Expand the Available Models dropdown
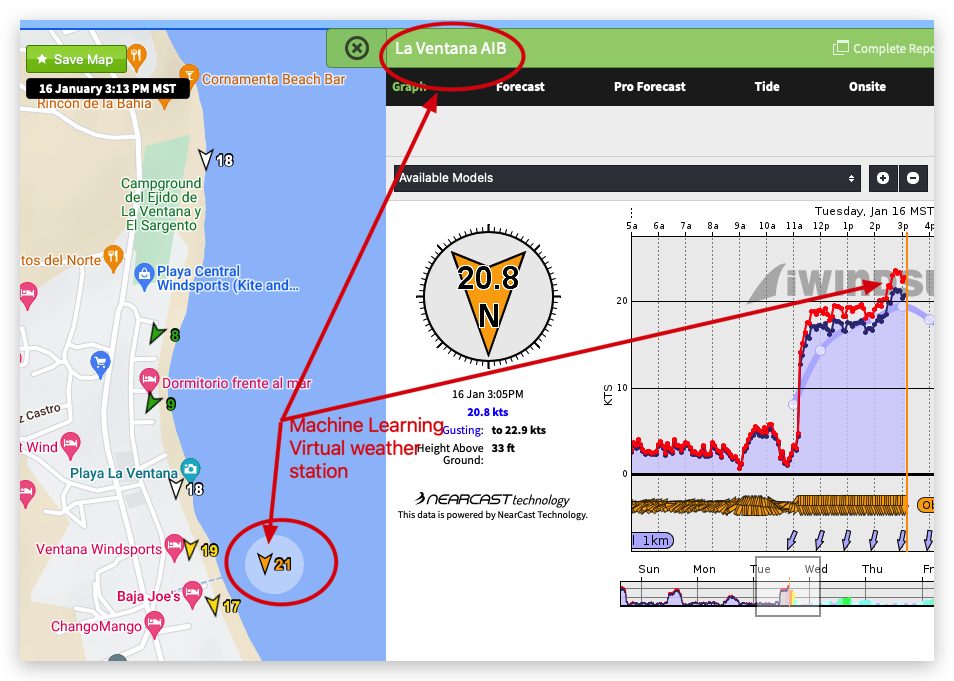Viewport: 954px width, 681px height. pos(627,178)
